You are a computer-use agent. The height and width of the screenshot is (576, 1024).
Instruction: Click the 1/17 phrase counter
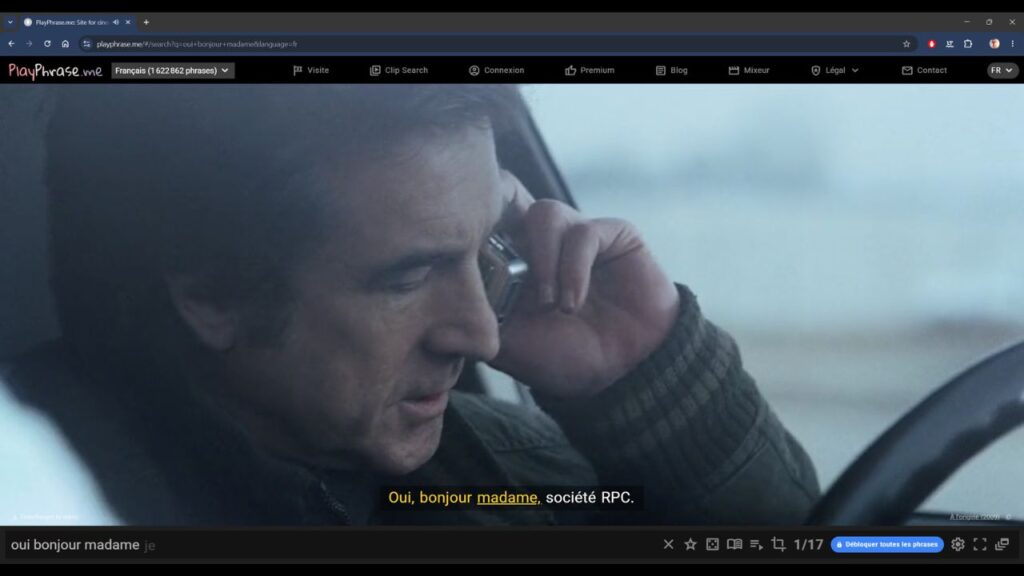click(808, 544)
